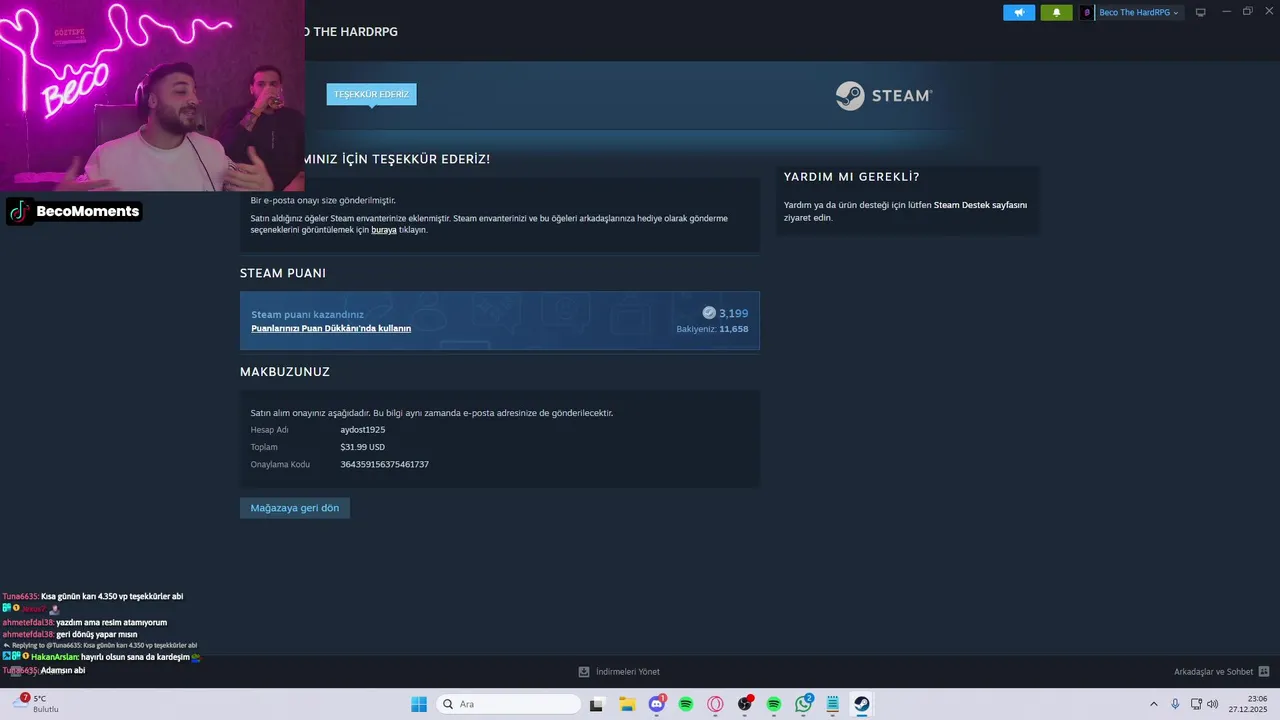This screenshot has height=720, width=1280.
Task: Click the Steam points coin icon
Action: 709,313
